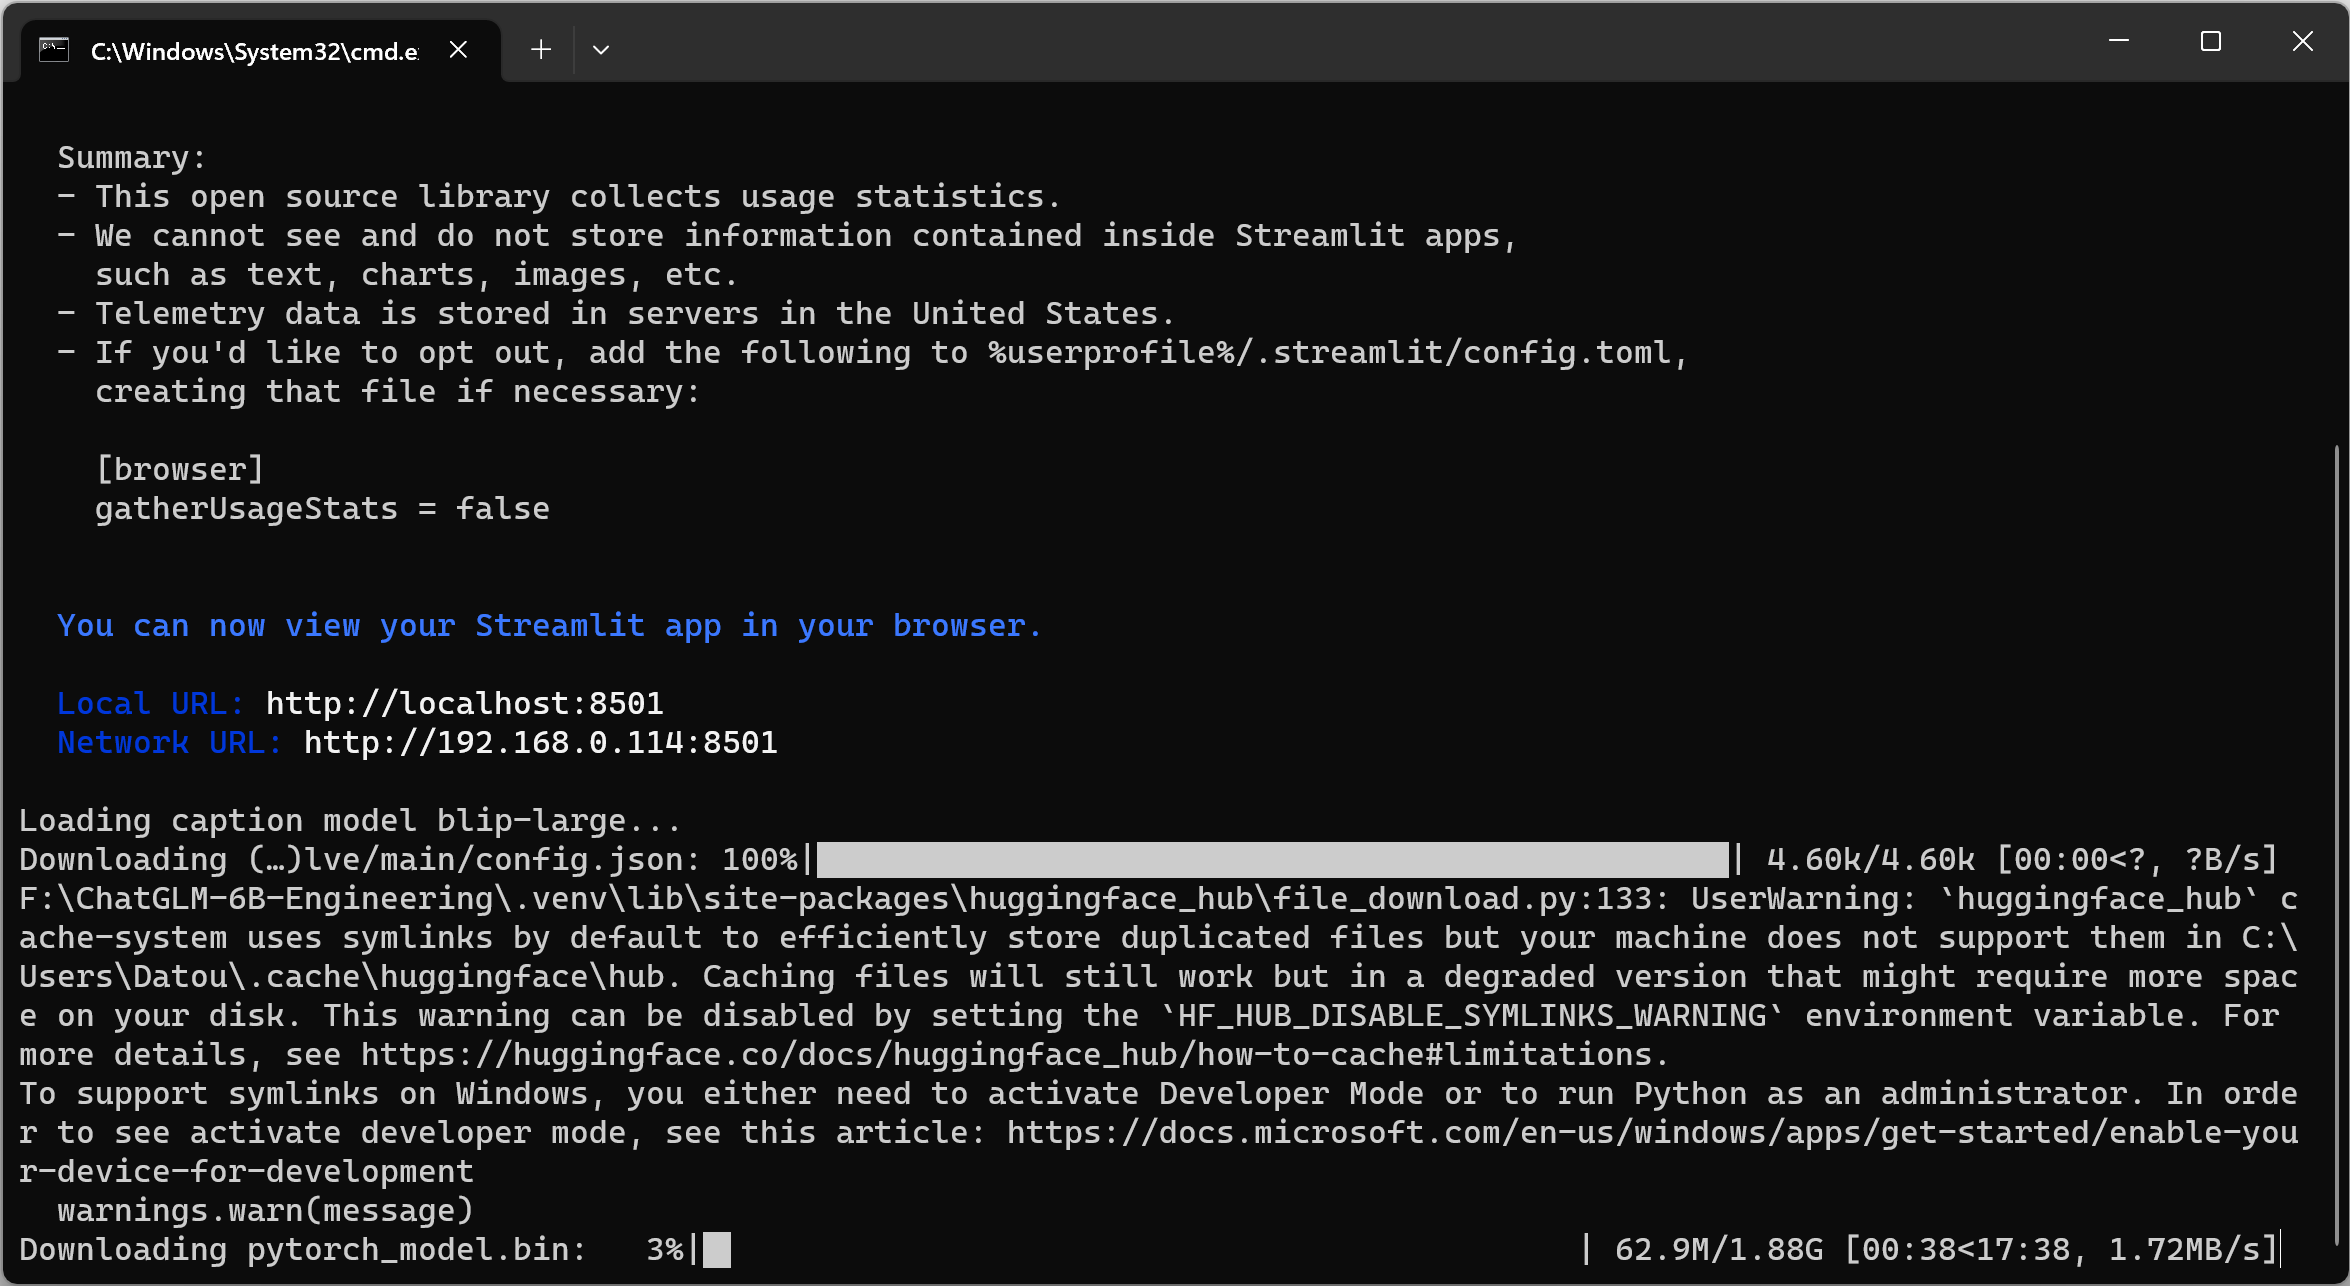The height and width of the screenshot is (1286, 2350).
Task: Select the Summary heading text
Action: 131,157
